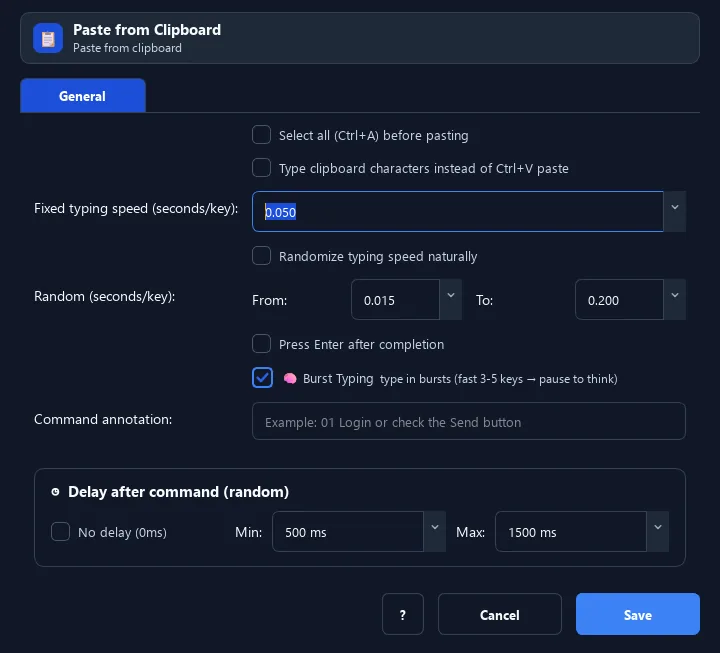Click the Fixed typing speed 0.050 field
Viewport: 720px width, 653px height.
click(458, 211)
